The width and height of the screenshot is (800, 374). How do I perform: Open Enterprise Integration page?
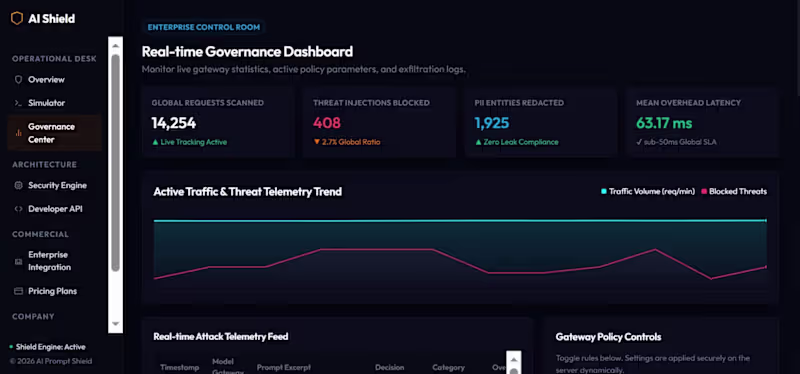tap(49, 261)
